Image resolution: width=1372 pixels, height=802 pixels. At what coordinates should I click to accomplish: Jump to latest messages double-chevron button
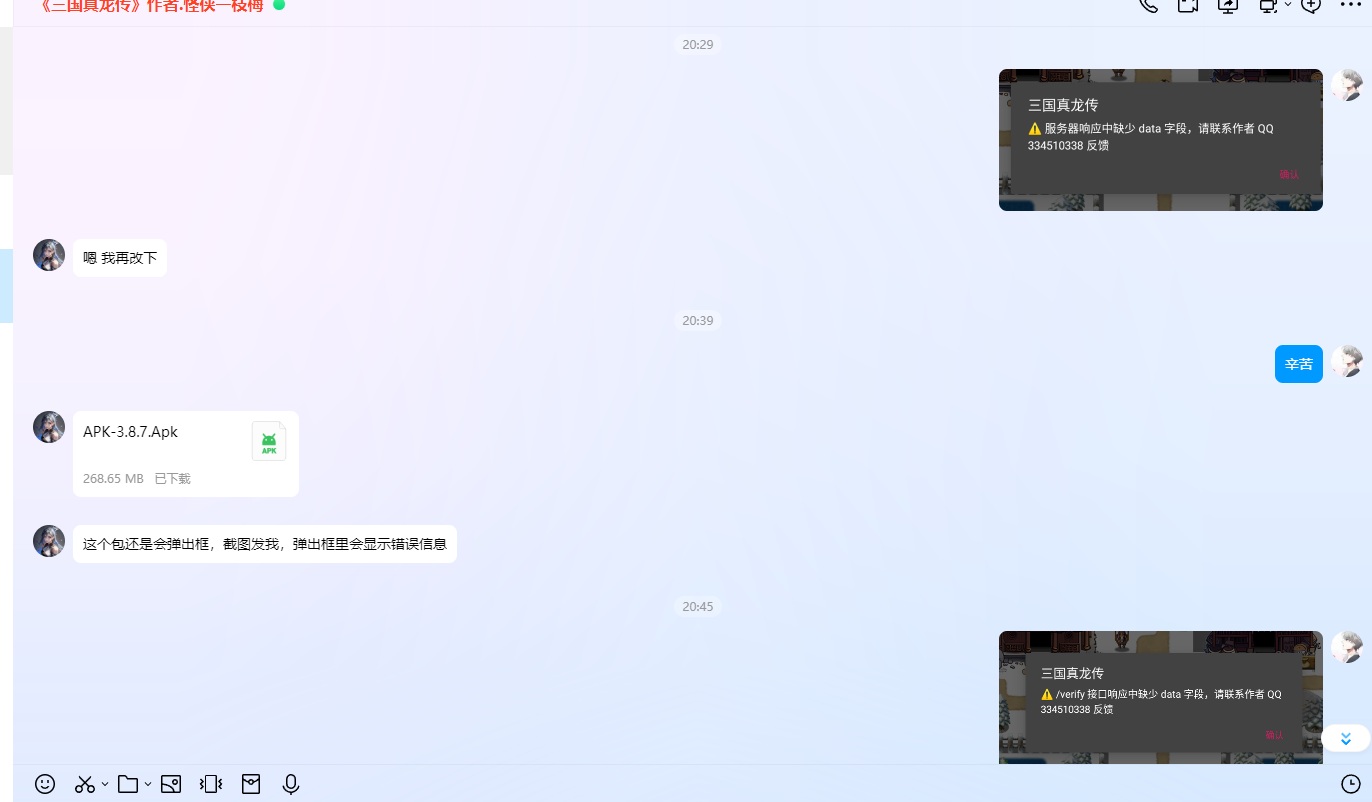1346,739
